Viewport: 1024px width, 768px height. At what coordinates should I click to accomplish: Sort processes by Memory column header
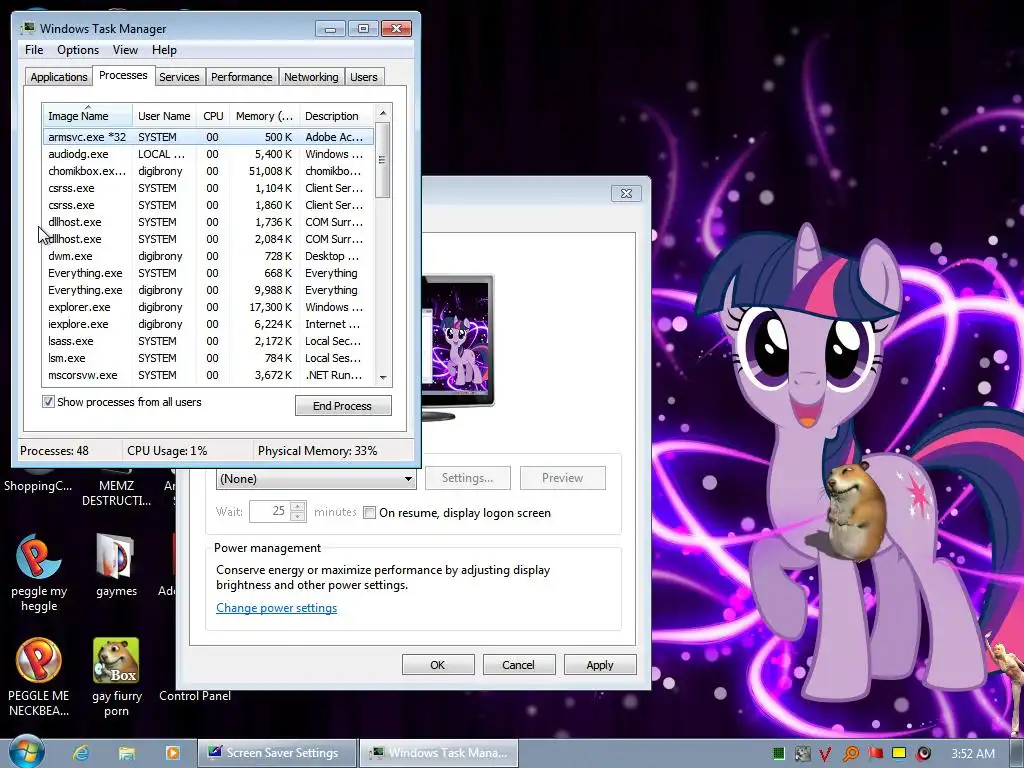(264, 116)
